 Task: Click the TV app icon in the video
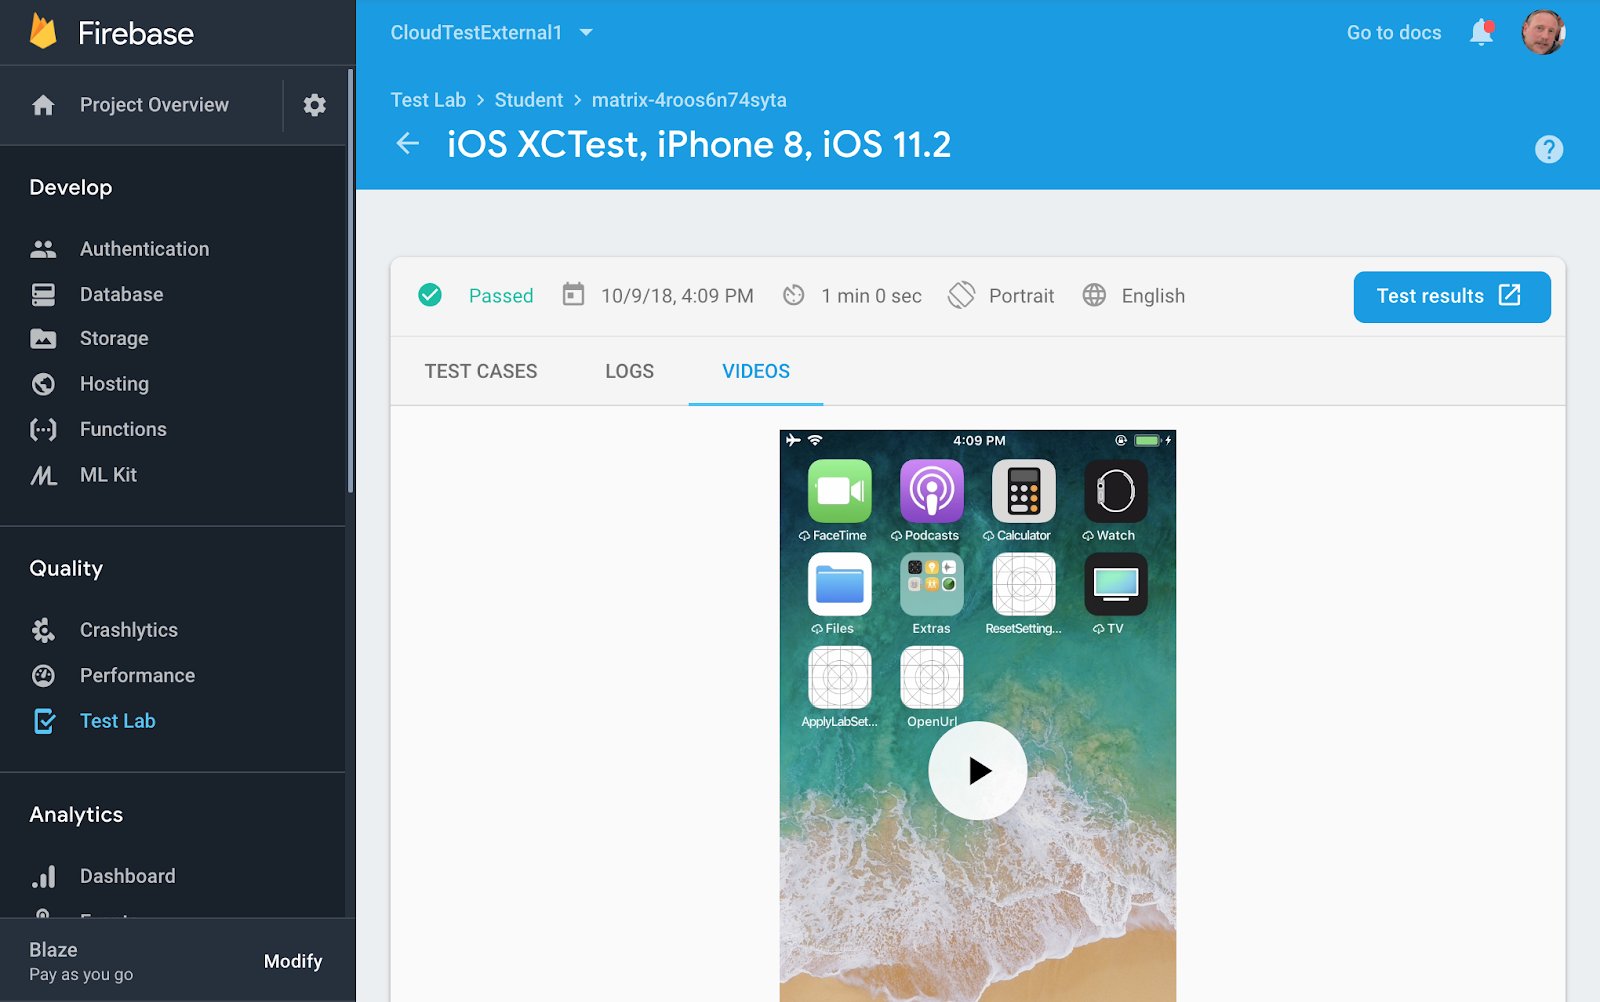pyautogui.click(x=1116, y=584)
